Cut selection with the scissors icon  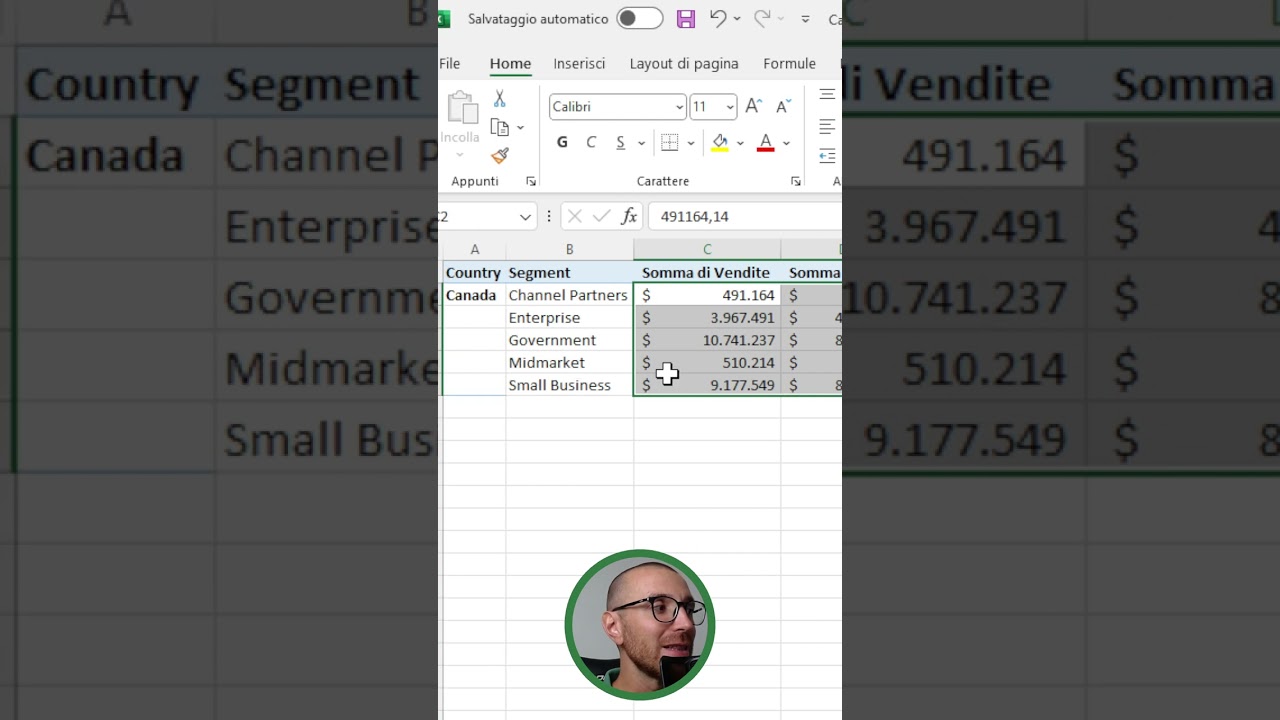click(499, 99)
